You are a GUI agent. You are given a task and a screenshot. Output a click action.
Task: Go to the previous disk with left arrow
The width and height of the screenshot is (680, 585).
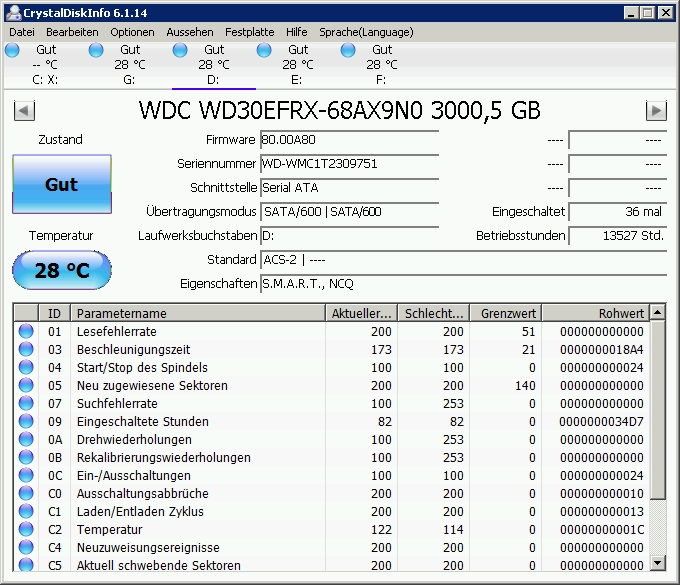[x=24, y=111]
